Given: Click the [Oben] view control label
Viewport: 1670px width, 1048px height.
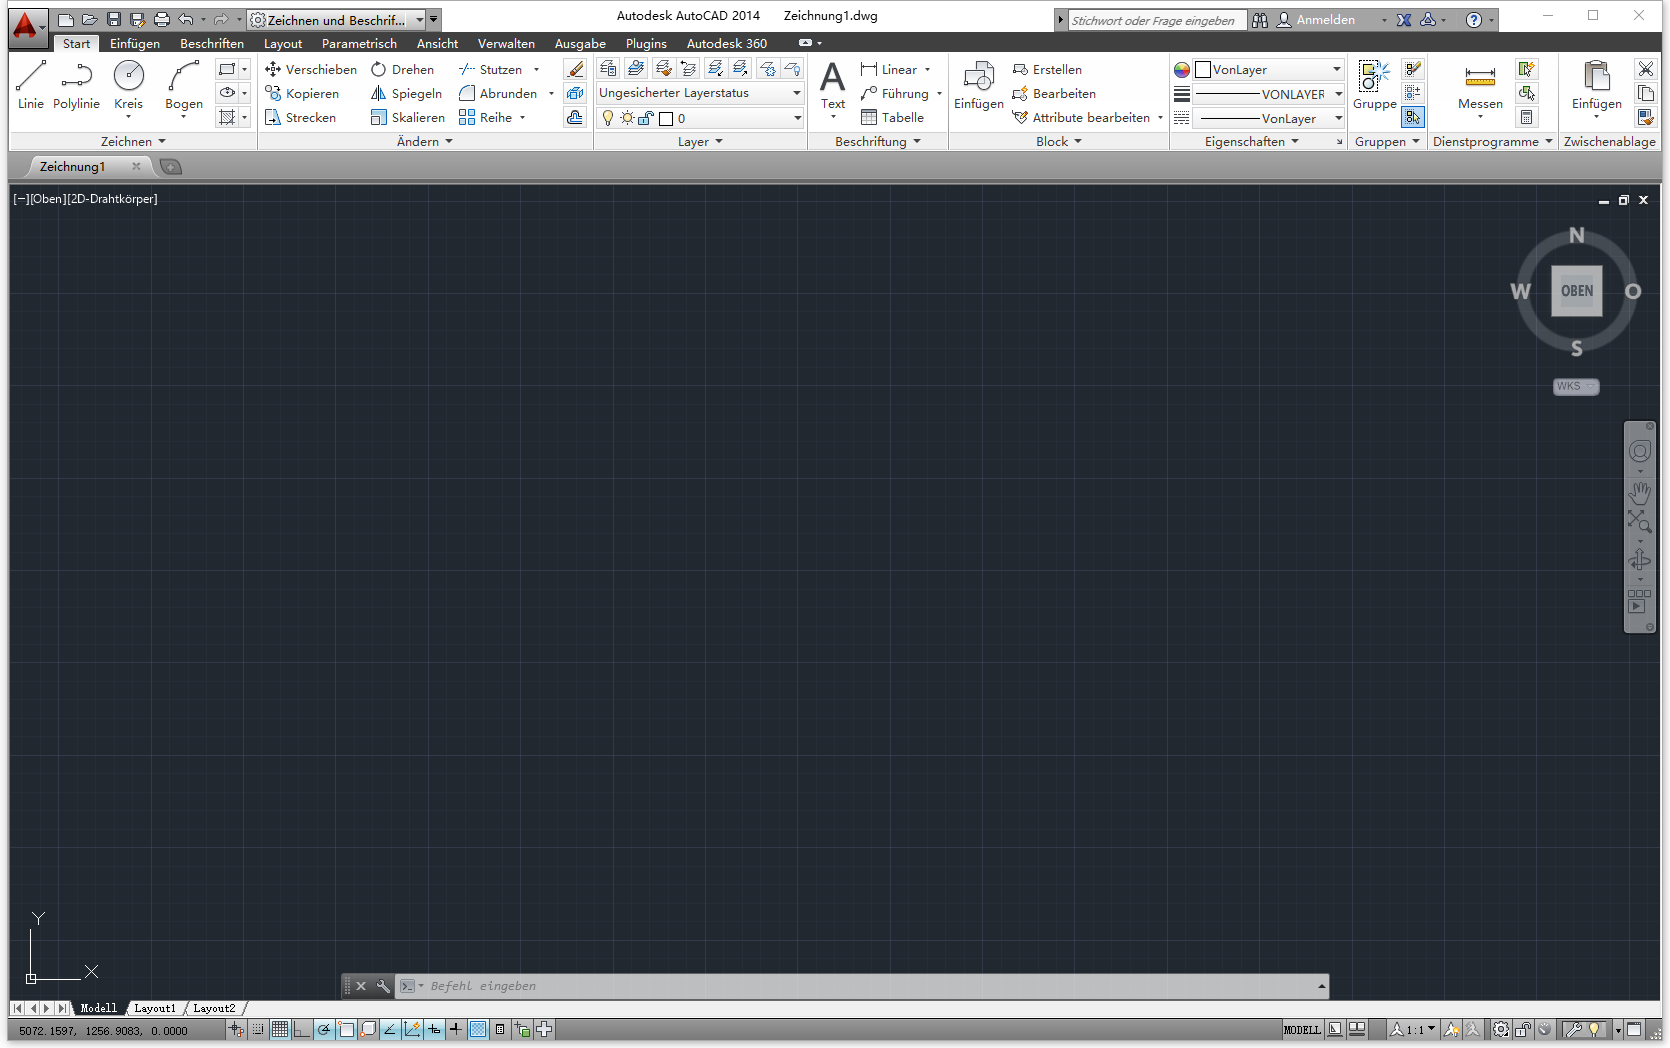Looking at the screenshot, I should click(47, 199).
